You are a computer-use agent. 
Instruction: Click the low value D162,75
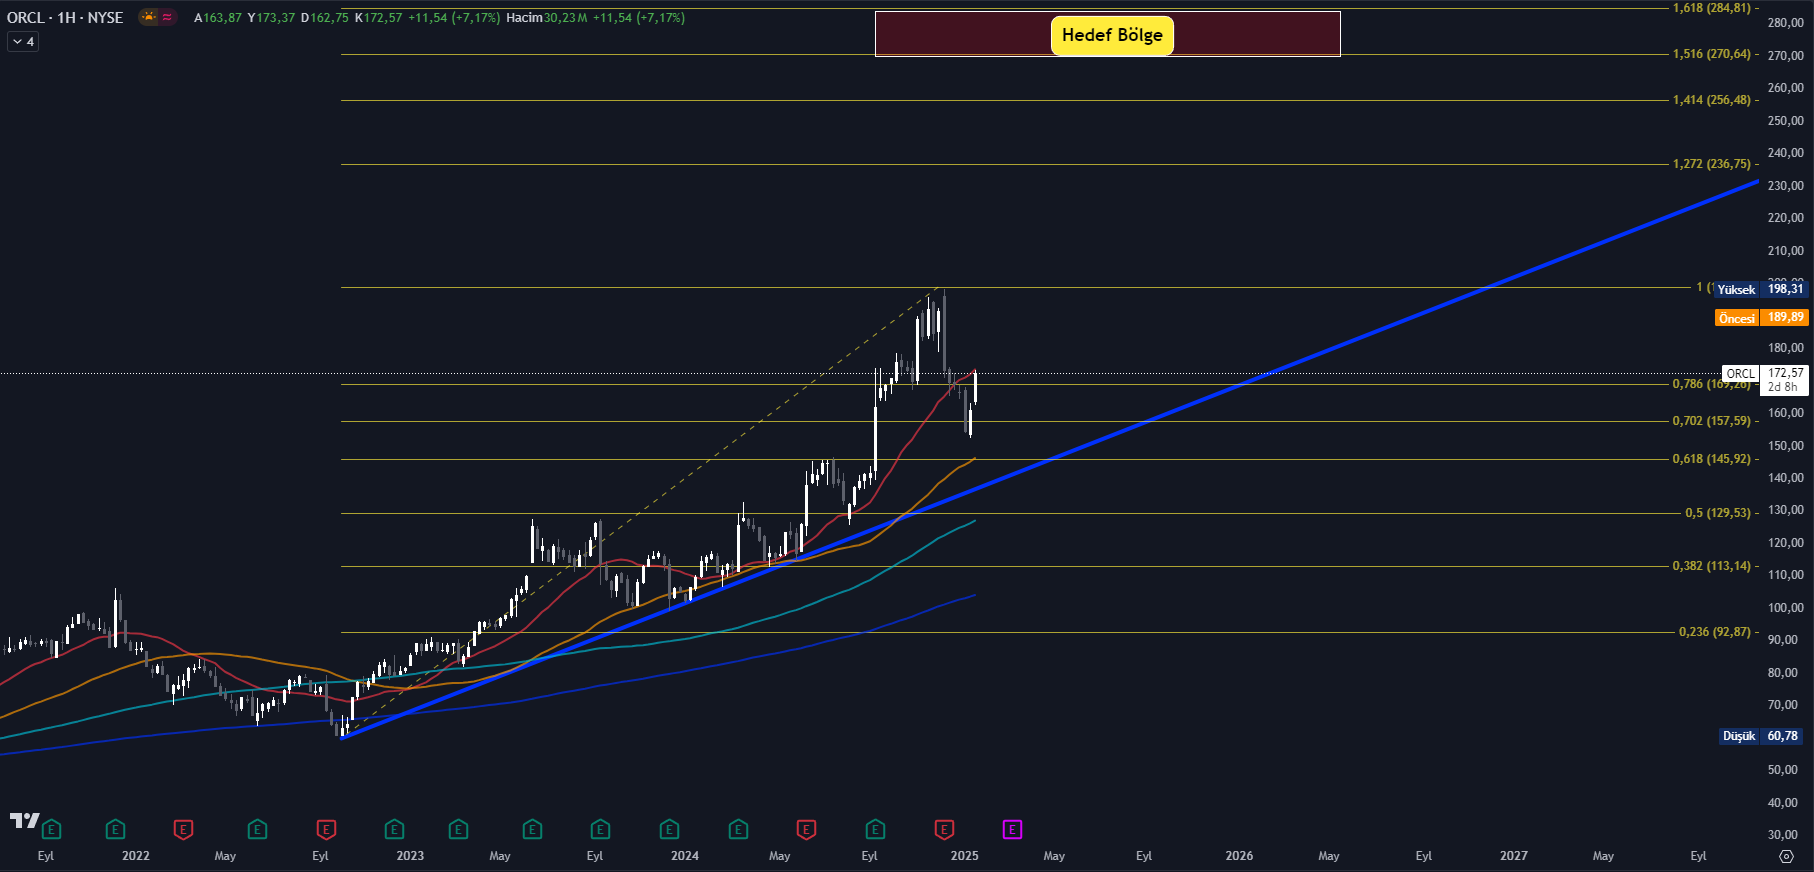click(325, 18)
